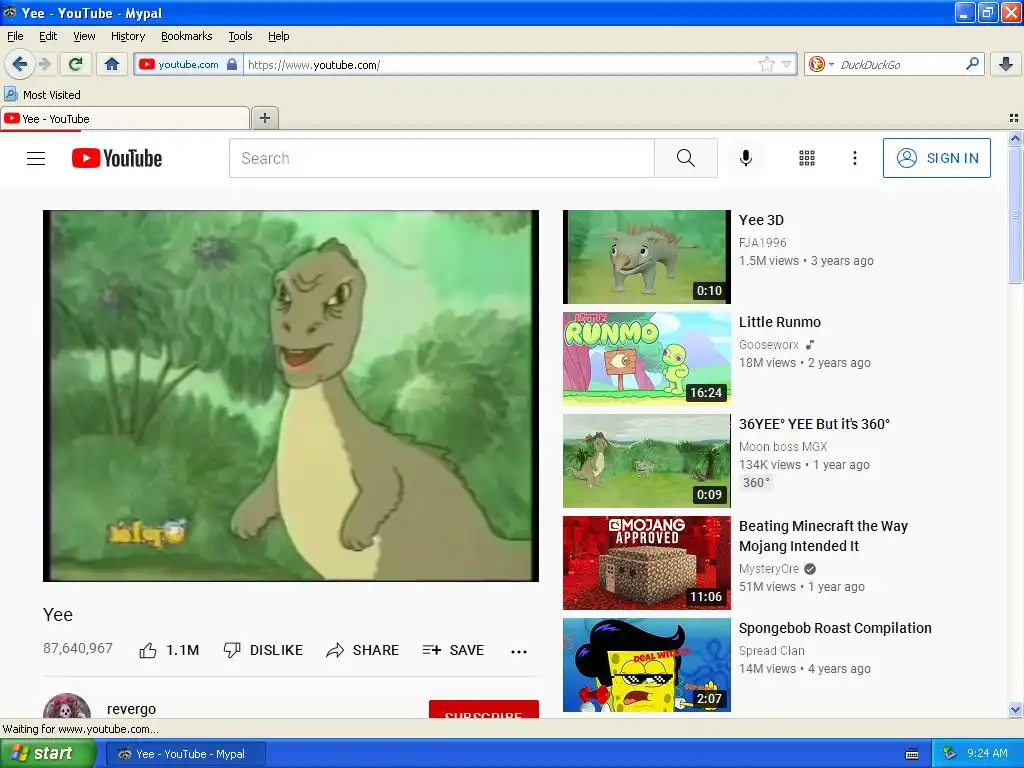This screenshot has height=768, width=1024.
Task: Click the Spongebob Roast Compilation title
Action: (x=835, y=628)
